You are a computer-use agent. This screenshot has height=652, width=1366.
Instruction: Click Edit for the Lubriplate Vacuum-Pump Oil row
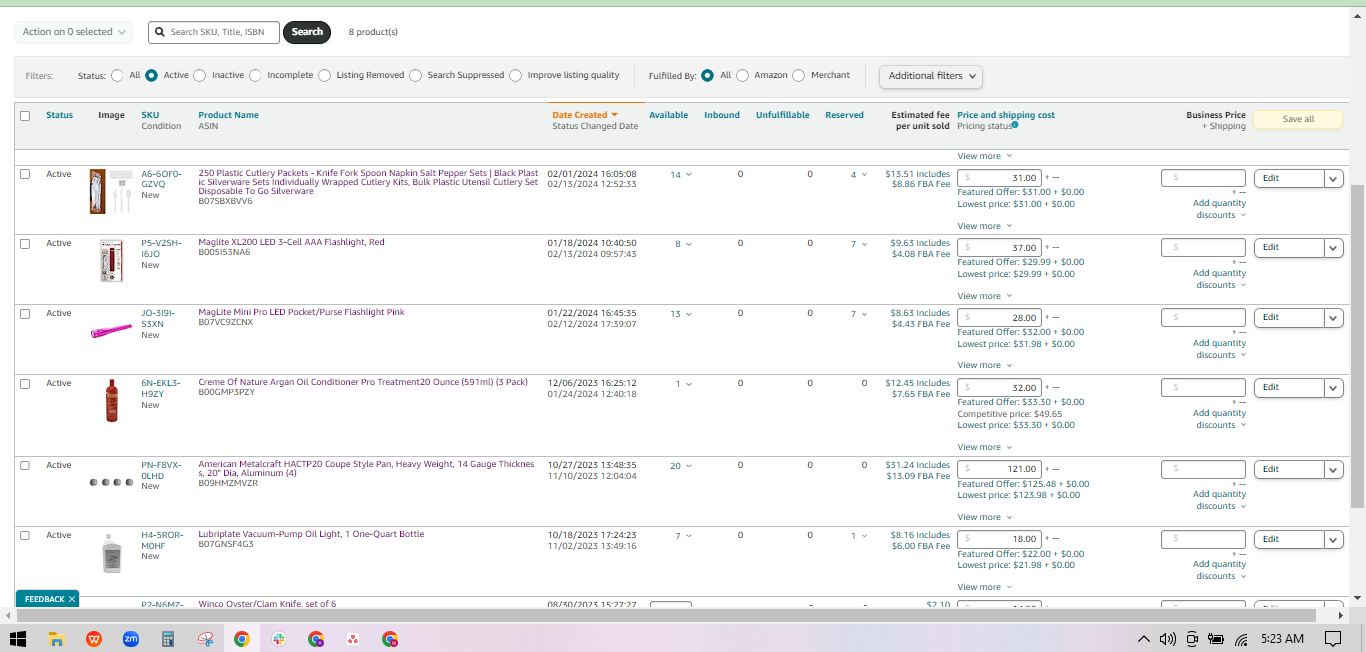1288,540
